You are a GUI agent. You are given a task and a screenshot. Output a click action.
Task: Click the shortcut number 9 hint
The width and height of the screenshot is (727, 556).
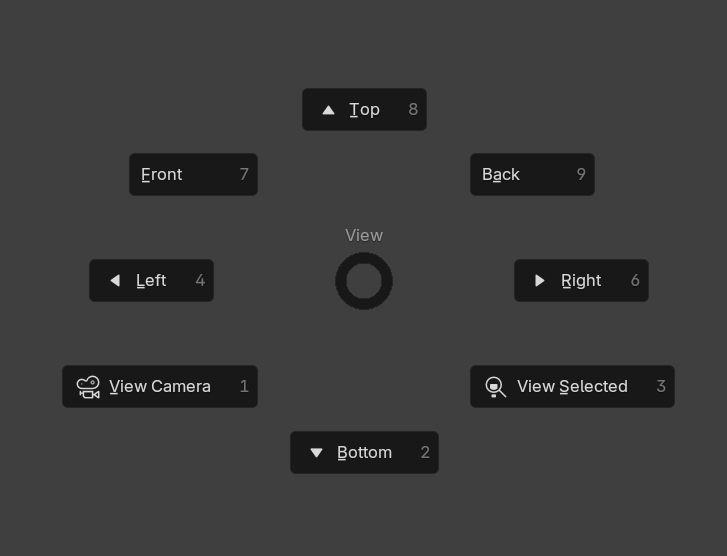point(581,175)
